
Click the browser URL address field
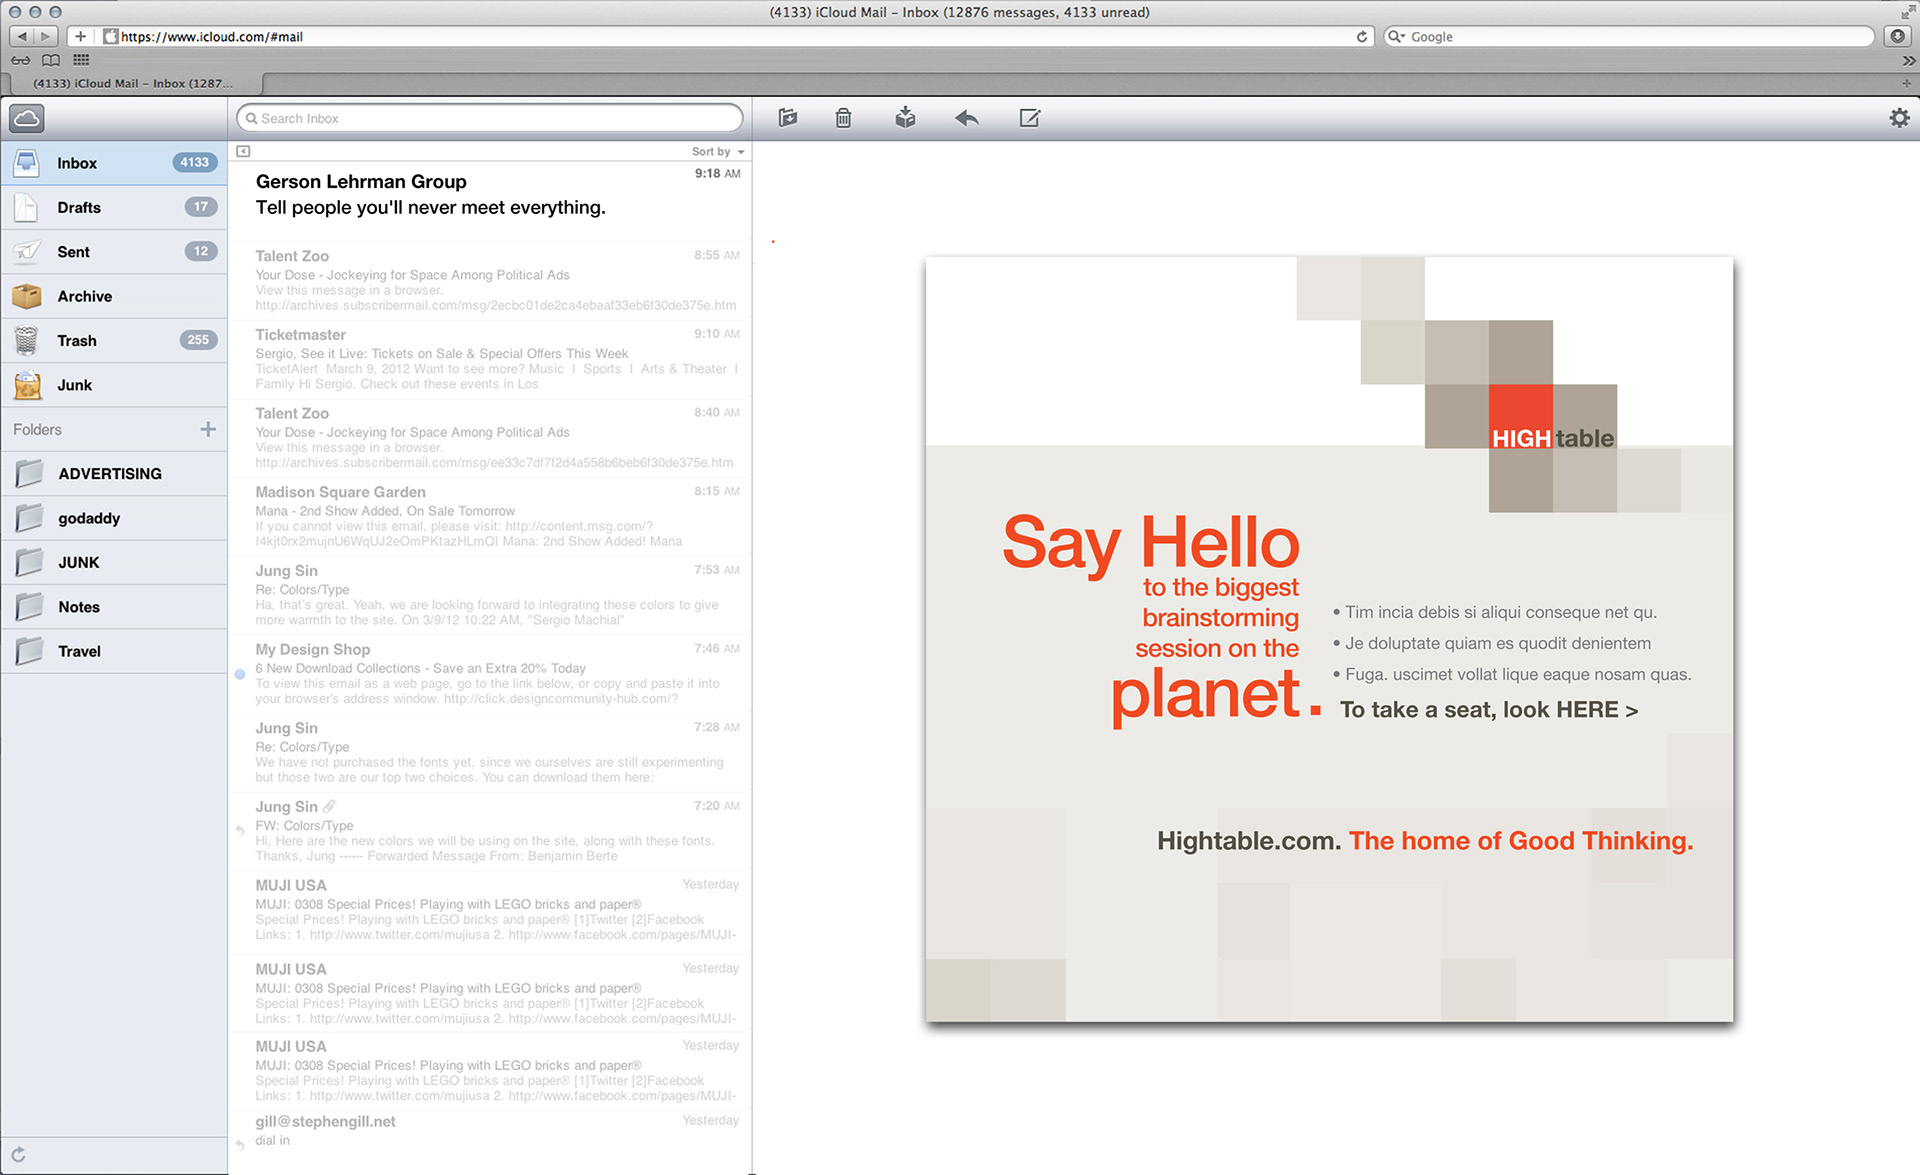coord(735,36)
